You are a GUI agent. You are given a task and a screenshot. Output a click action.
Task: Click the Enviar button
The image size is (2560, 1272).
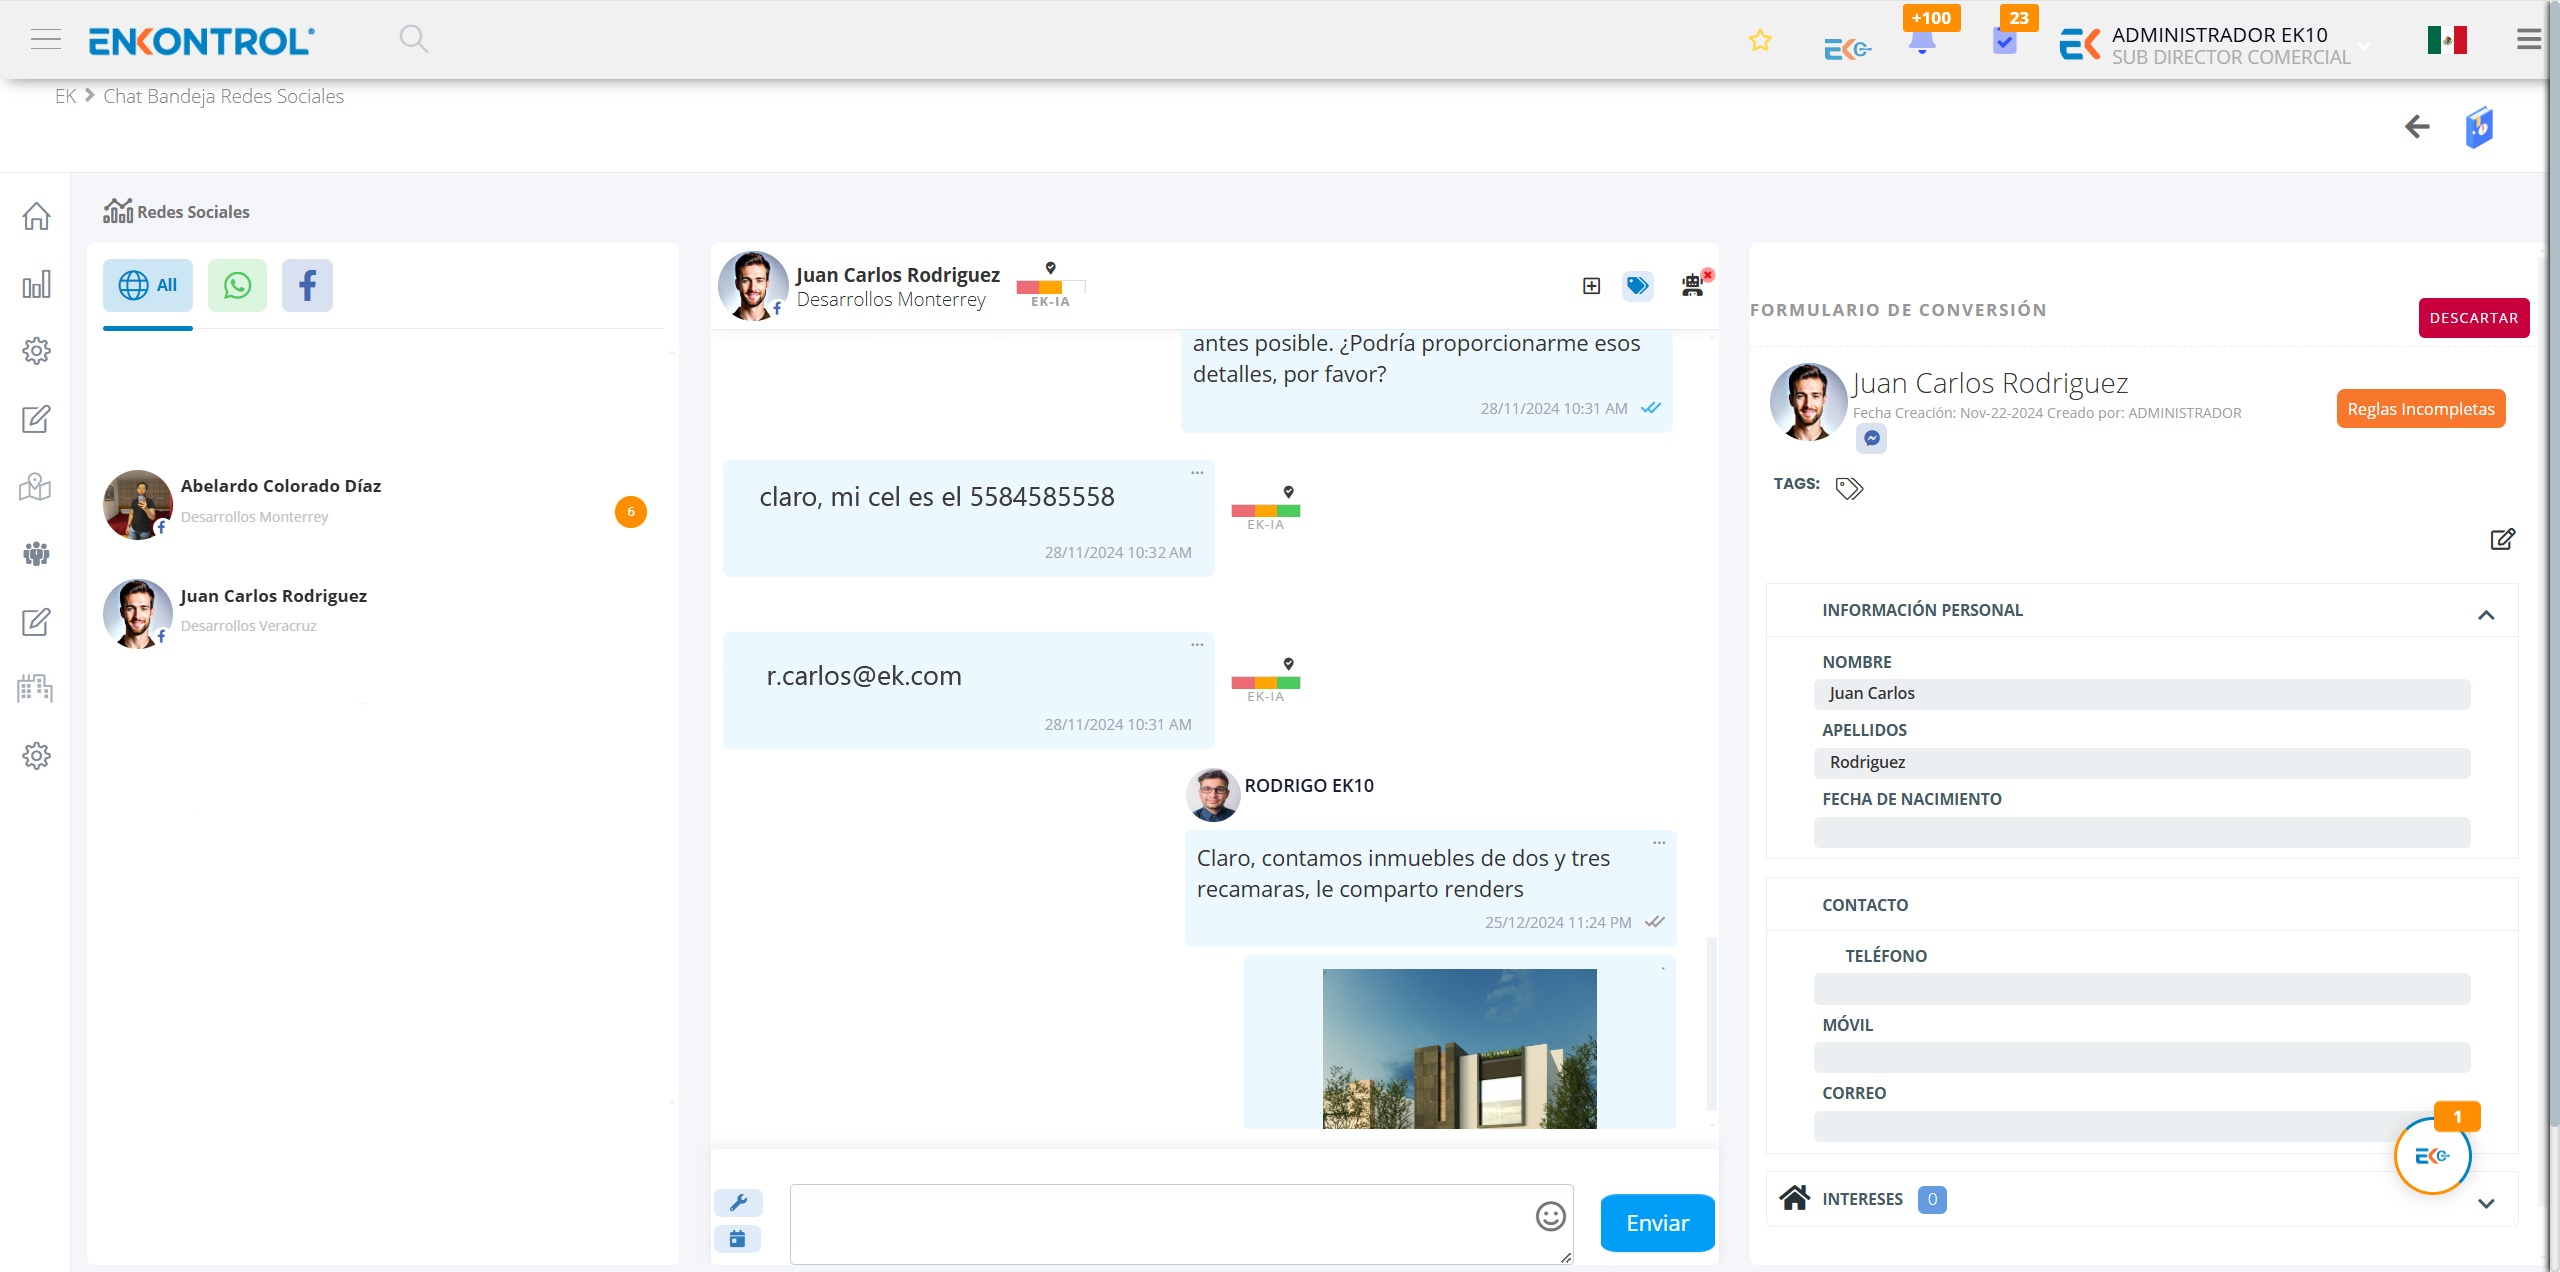click(1657, 1223)
